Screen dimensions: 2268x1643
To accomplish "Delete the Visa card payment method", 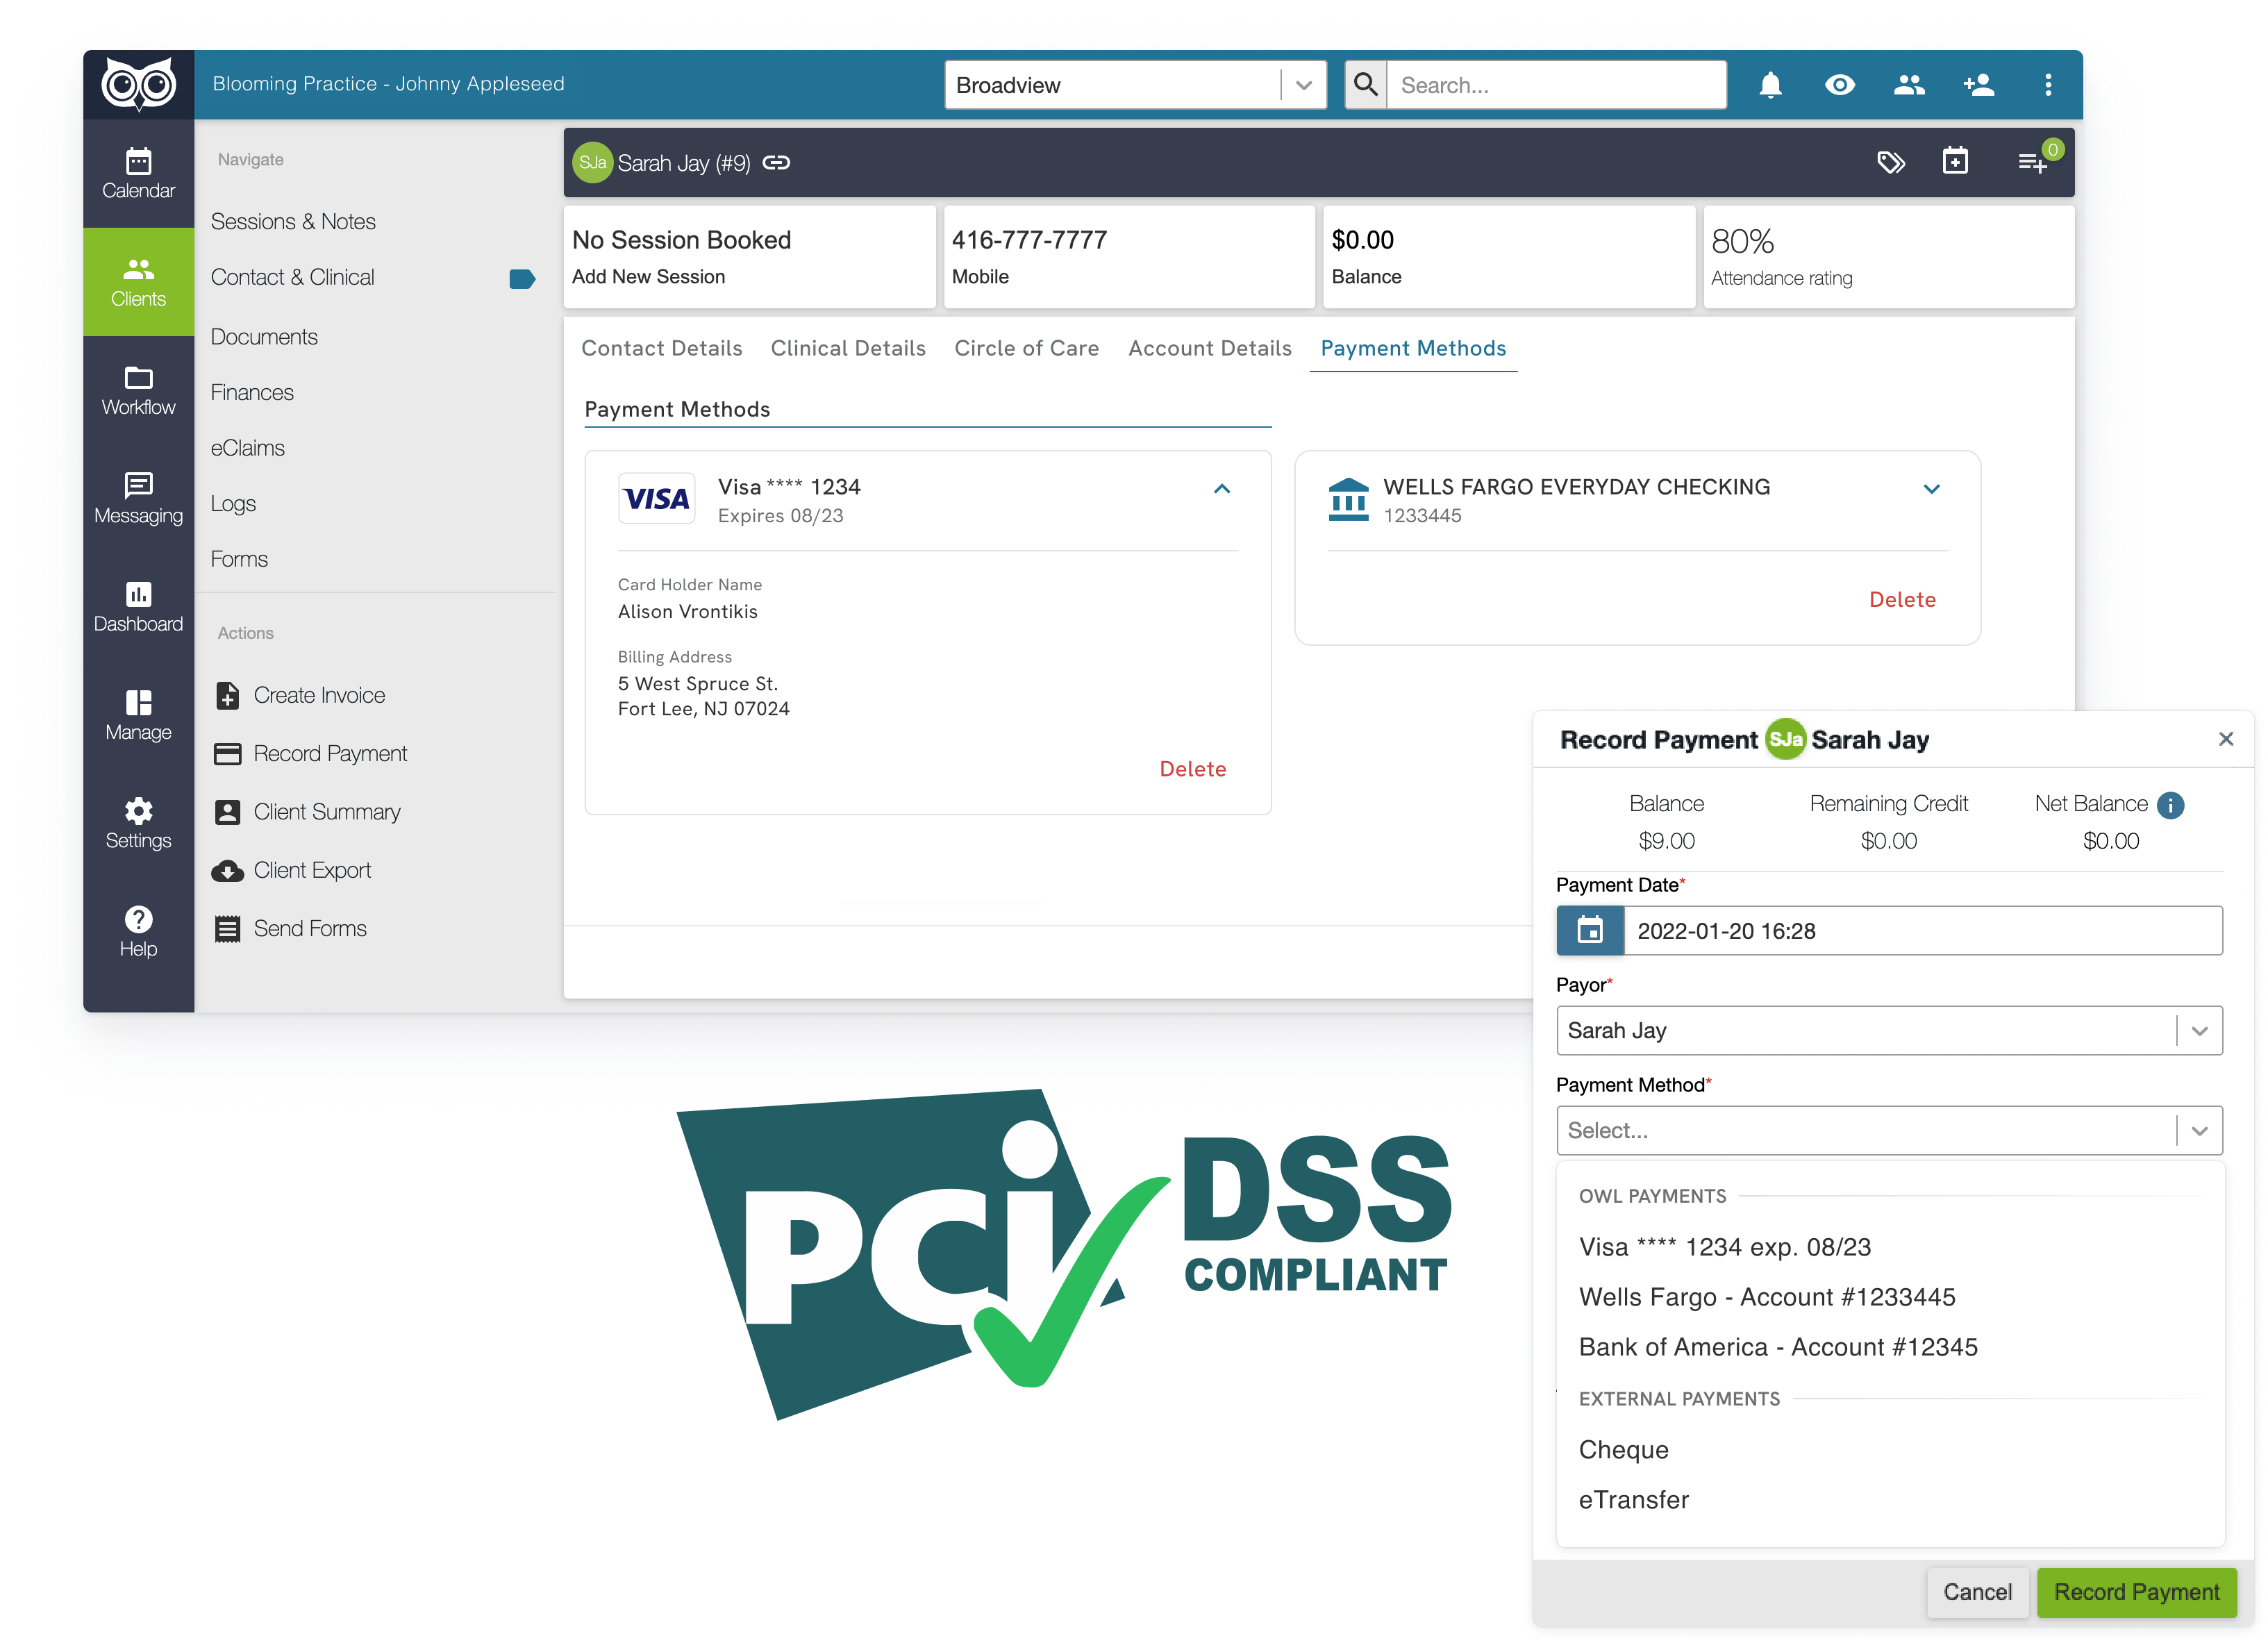I will (x=1192, y=769).
